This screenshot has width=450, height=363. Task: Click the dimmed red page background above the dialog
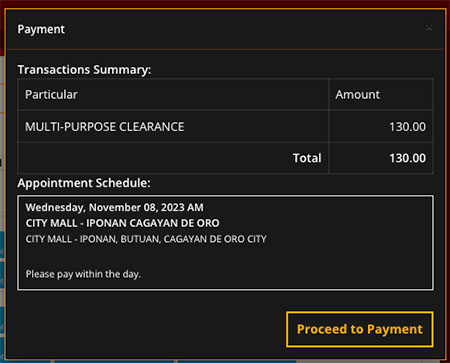(x=225, y=3)
